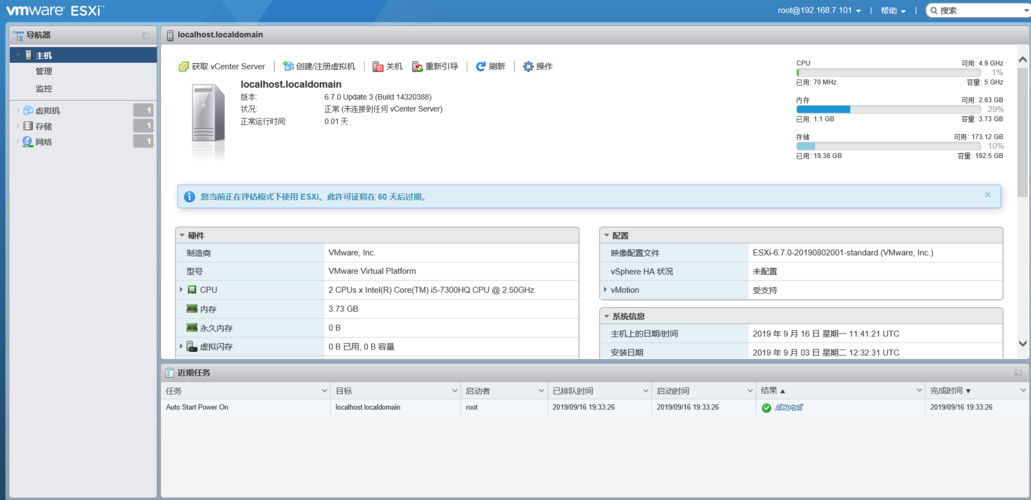Viewport: 1031px width, 500px height.
Task: Open Virtual Machines (虚拟机) in navigator
Action: pos(47,111)
